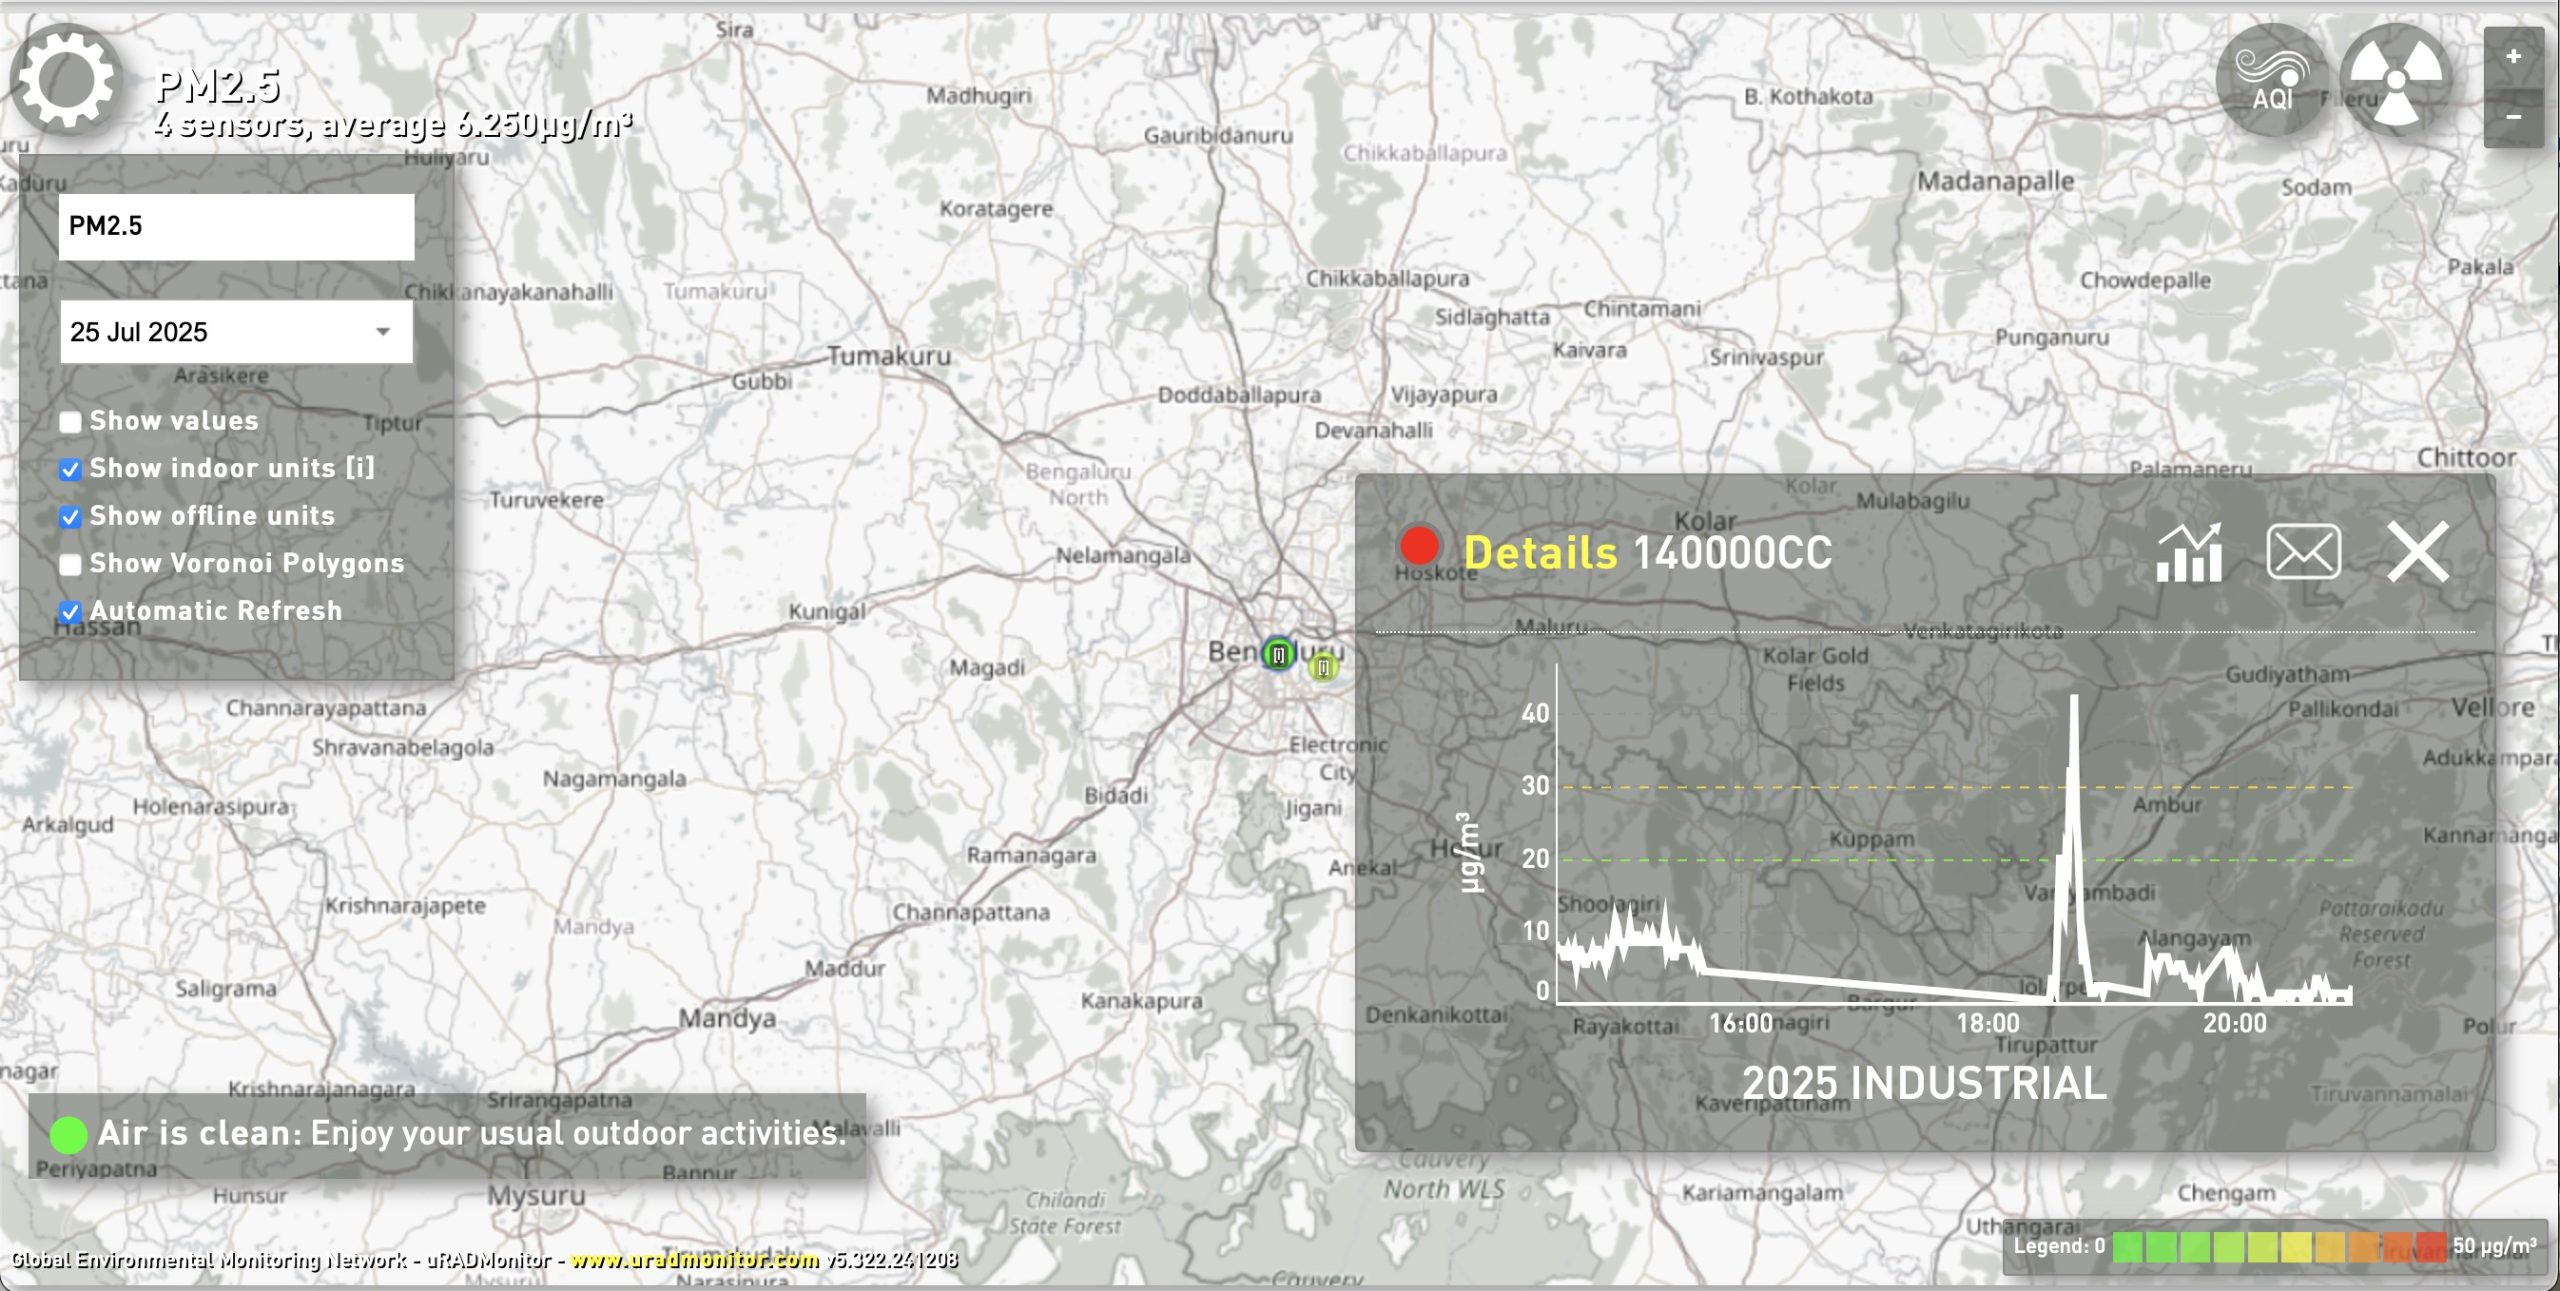Click Mysuru label on the map

point(536,1196)
